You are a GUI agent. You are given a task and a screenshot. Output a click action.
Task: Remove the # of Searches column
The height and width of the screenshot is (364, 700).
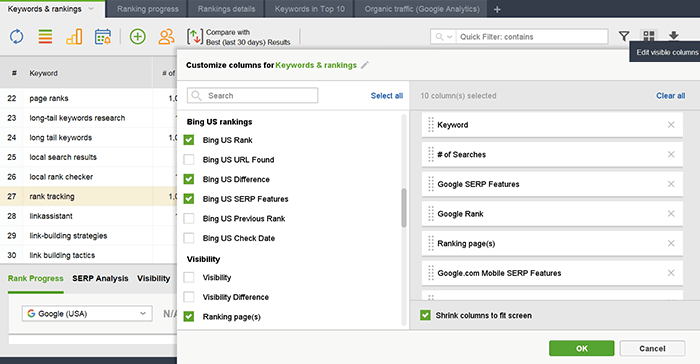671,155
